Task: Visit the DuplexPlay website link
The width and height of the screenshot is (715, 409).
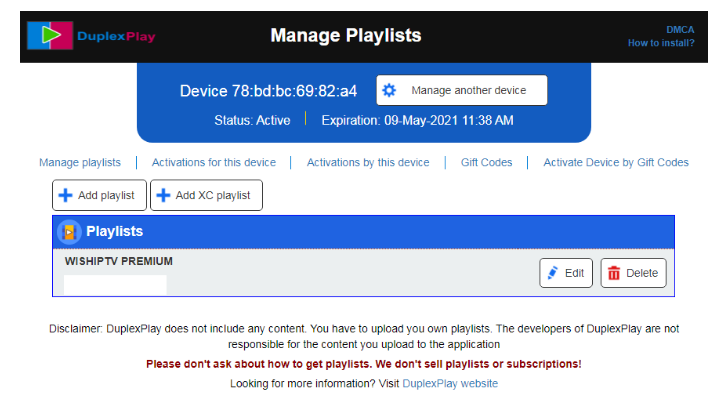Action: [450, 383]
